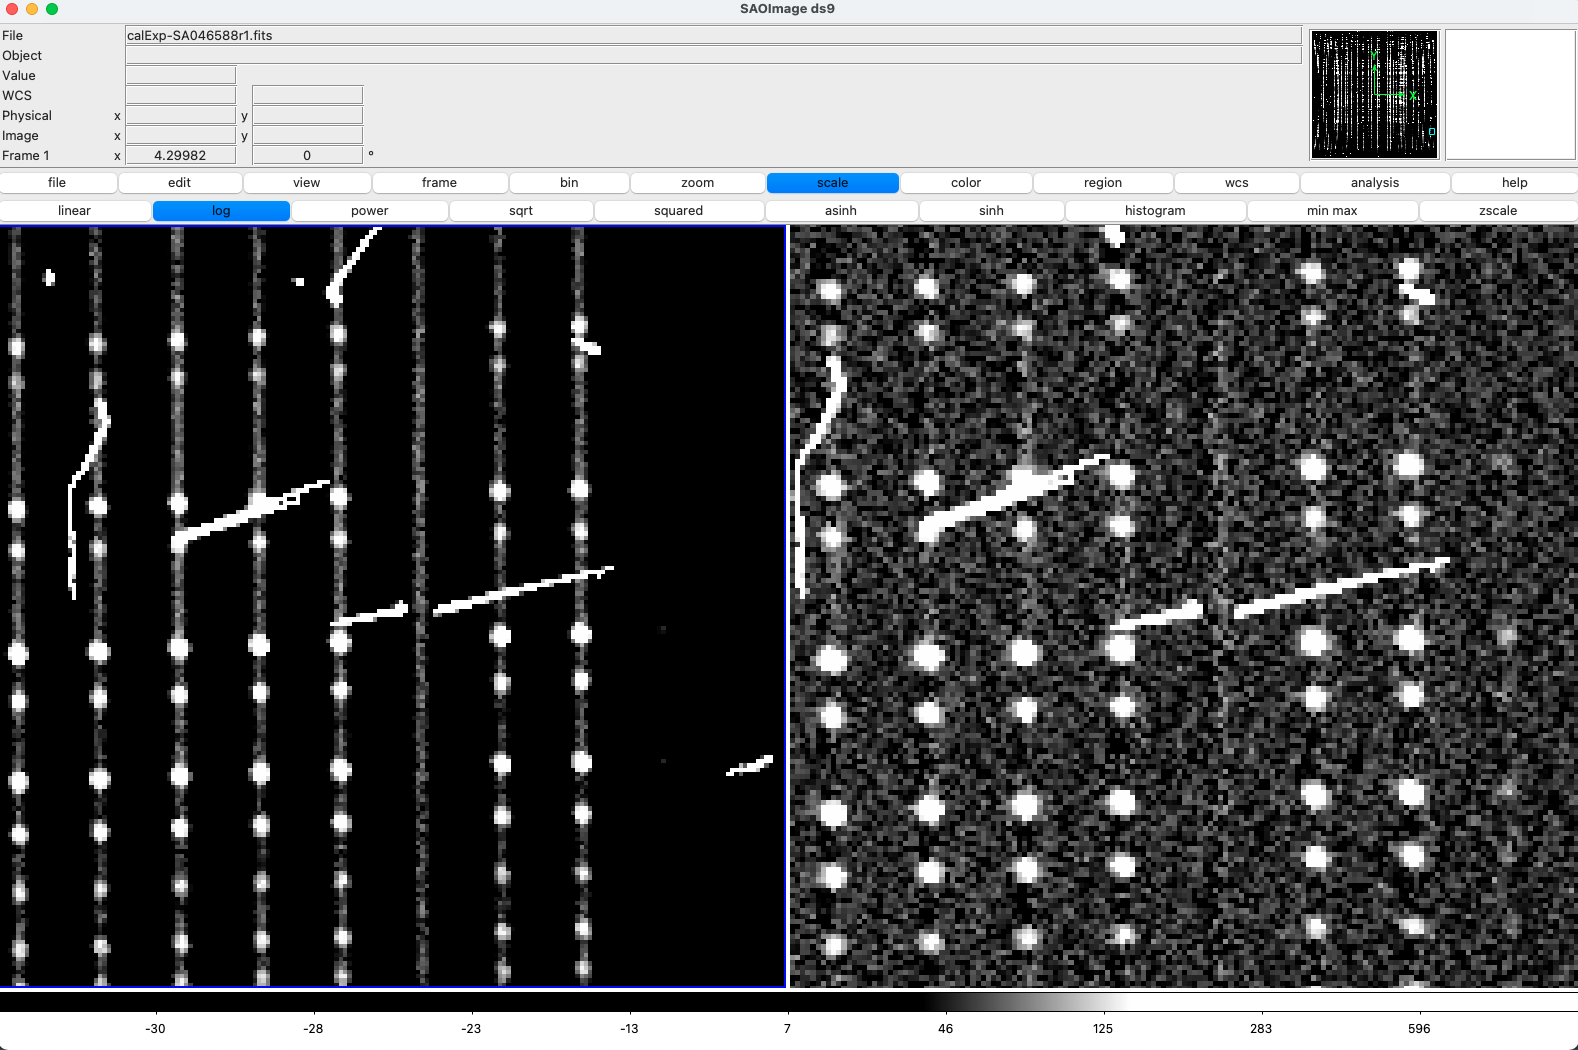The height and width of the screenshot is (1050, 1578).
Task: Open the analysis button options
Action: coord(1374,183)
